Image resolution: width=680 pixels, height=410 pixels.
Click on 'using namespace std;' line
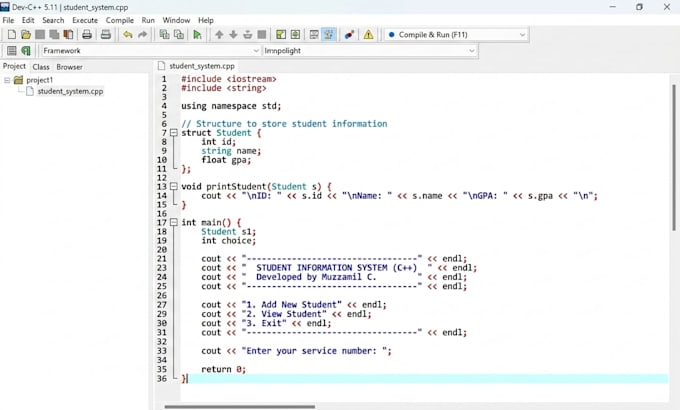coord(231,106)
